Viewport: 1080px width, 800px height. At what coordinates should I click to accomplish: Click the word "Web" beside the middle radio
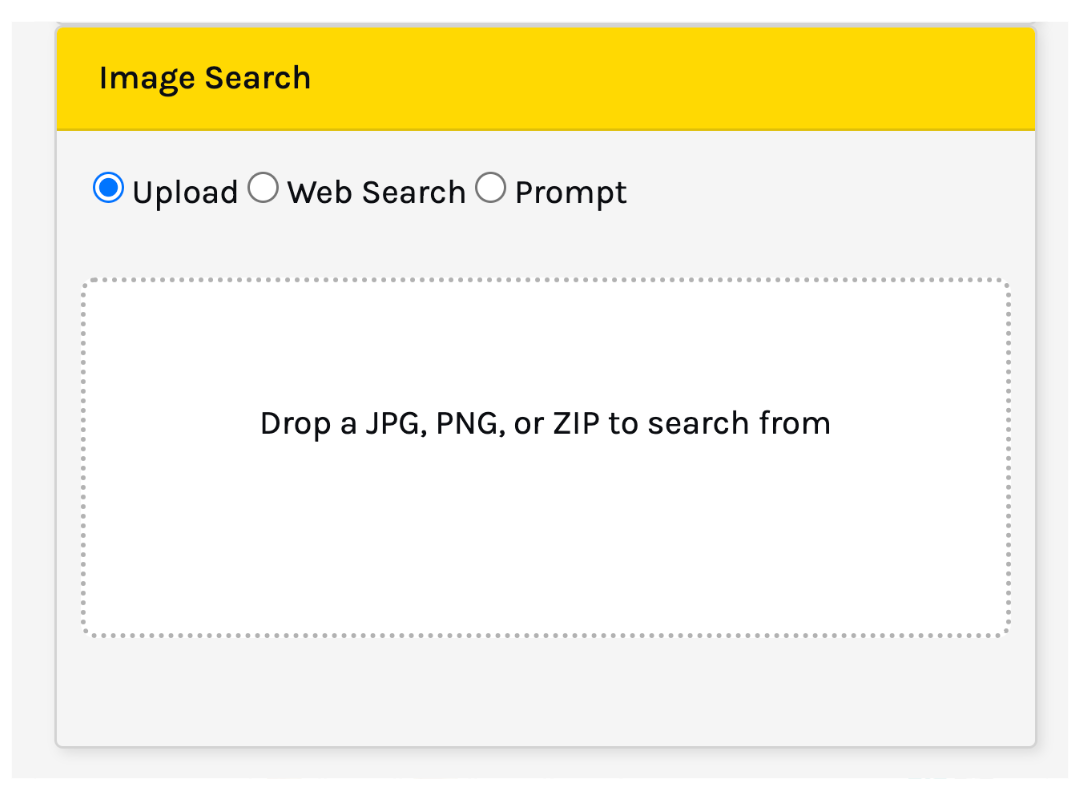tap(320, 192)
